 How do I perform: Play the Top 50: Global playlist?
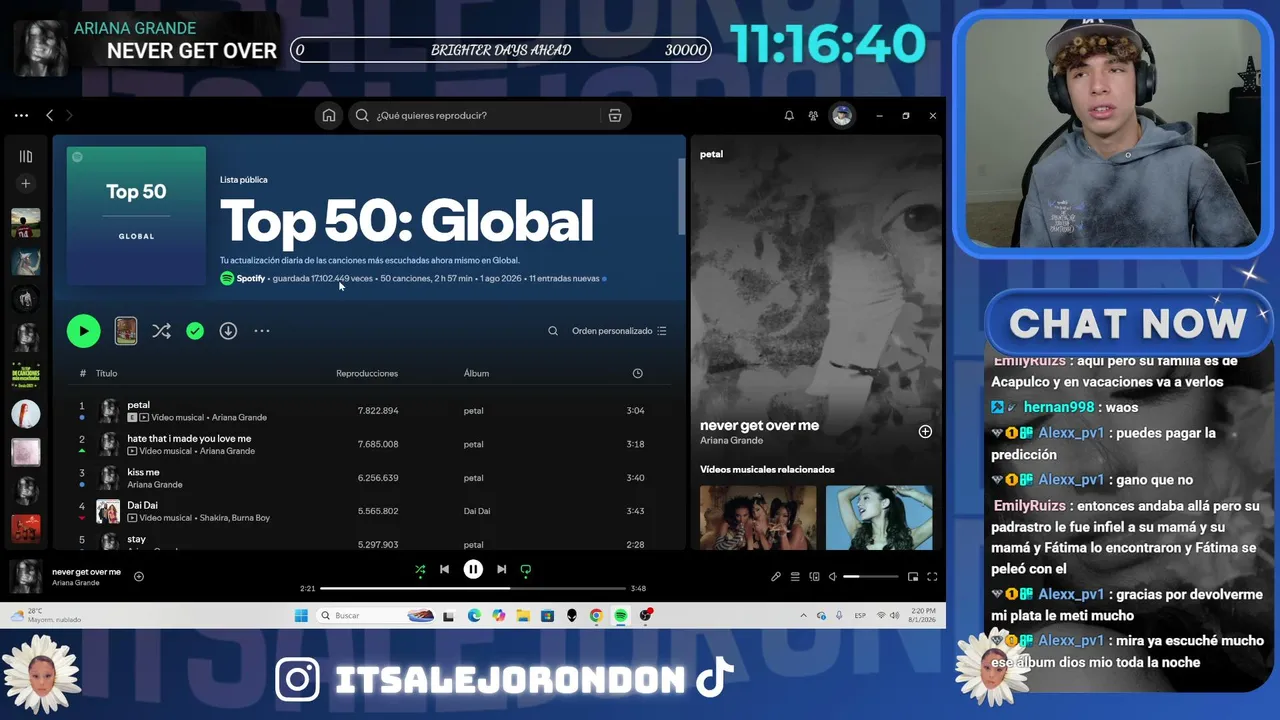click(x=83, y=331)
